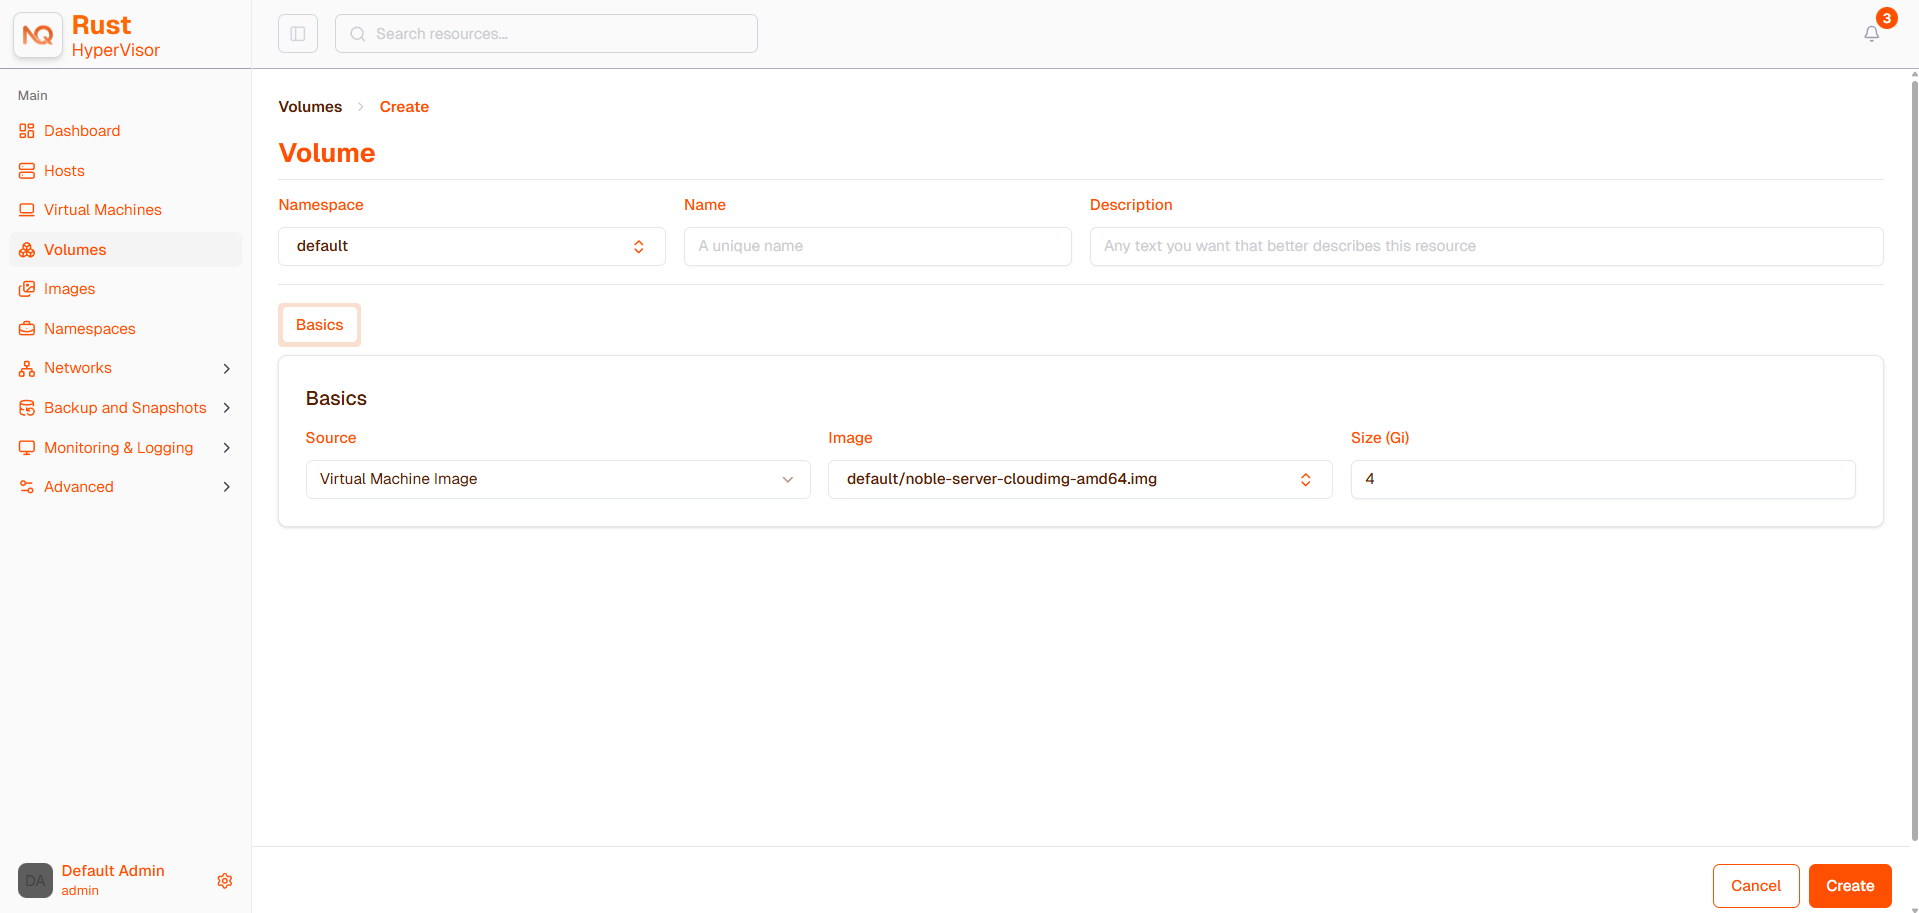Click Default Admin user name
The width and height of the screenshot is (1919, 913).
pyautogui.click(x=113, y=871)
